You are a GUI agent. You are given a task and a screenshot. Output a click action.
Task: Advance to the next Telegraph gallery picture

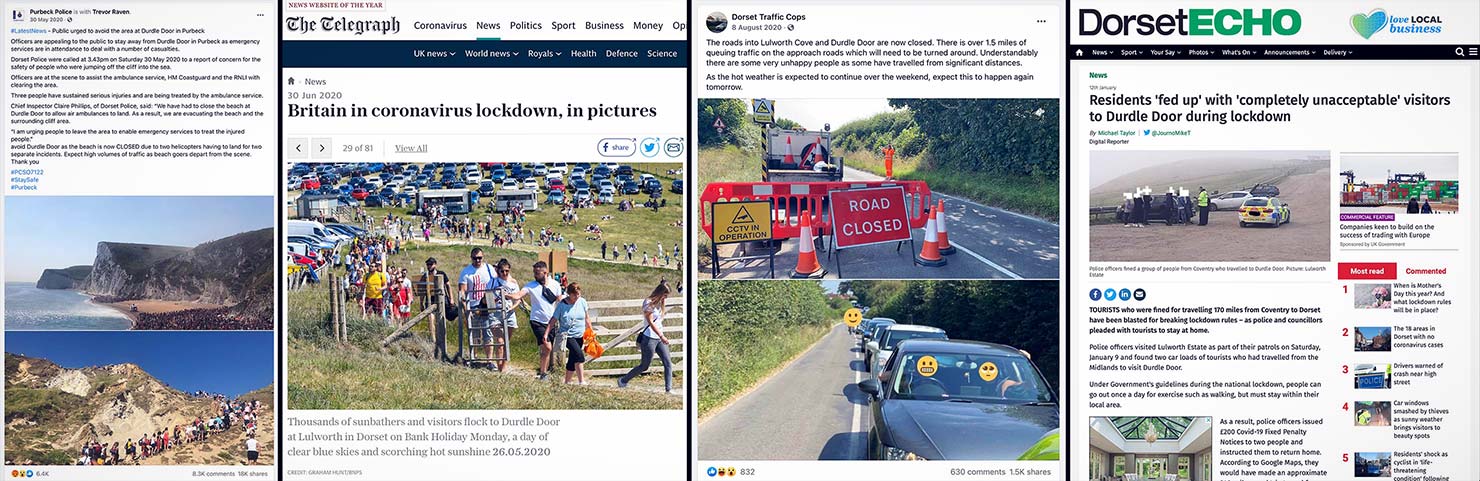321,148
